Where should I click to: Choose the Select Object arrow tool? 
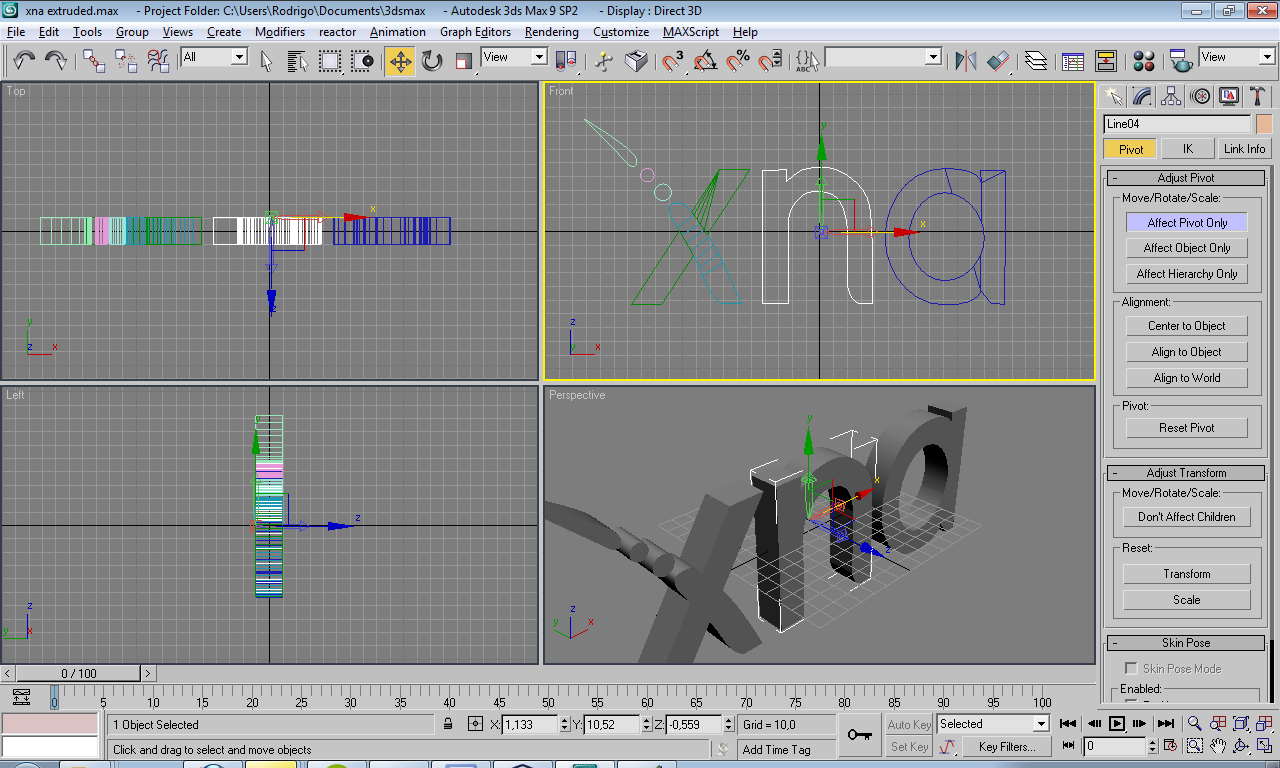(x=266, y=61)
